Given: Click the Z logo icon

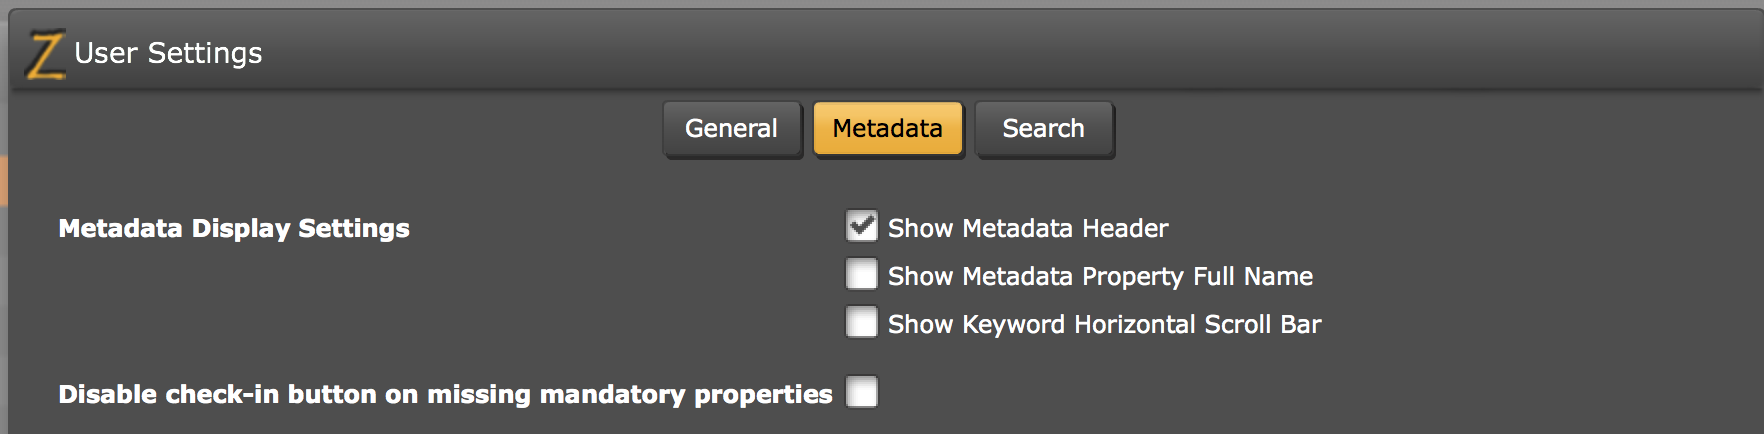Looking at the screenshot, I should [45, 54].
